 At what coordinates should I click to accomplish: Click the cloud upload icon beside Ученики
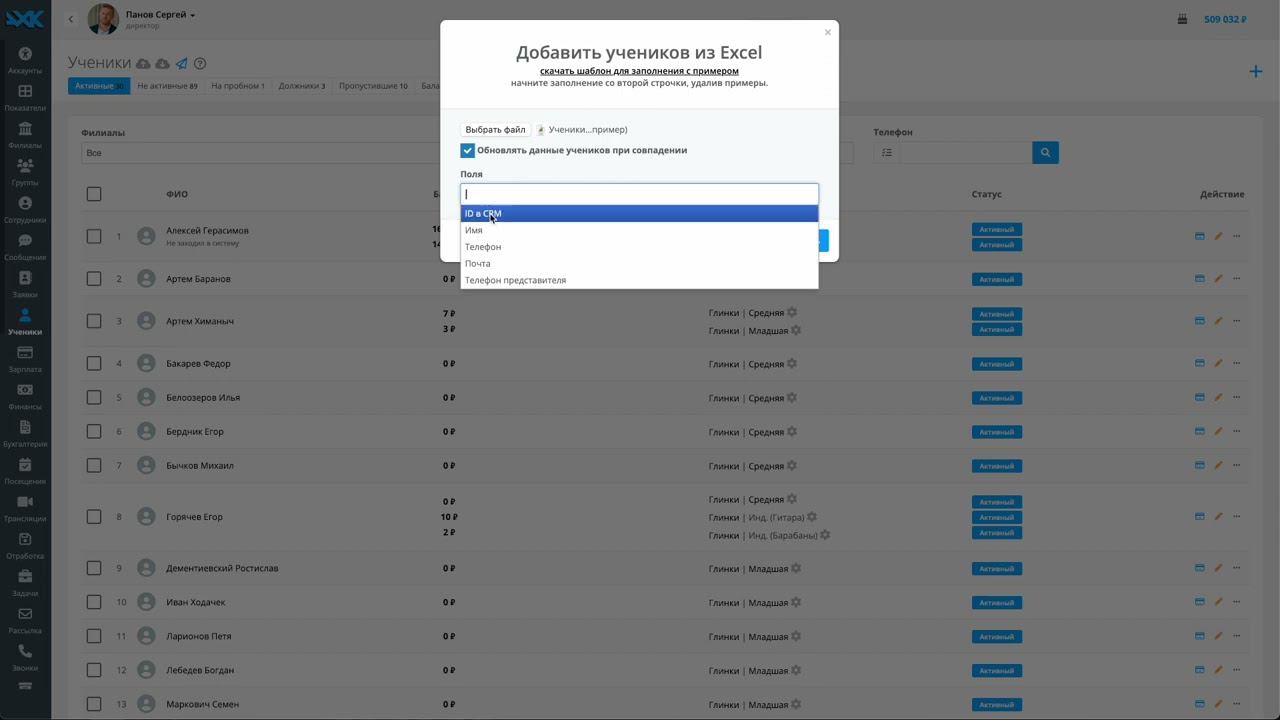click(143, 63)
